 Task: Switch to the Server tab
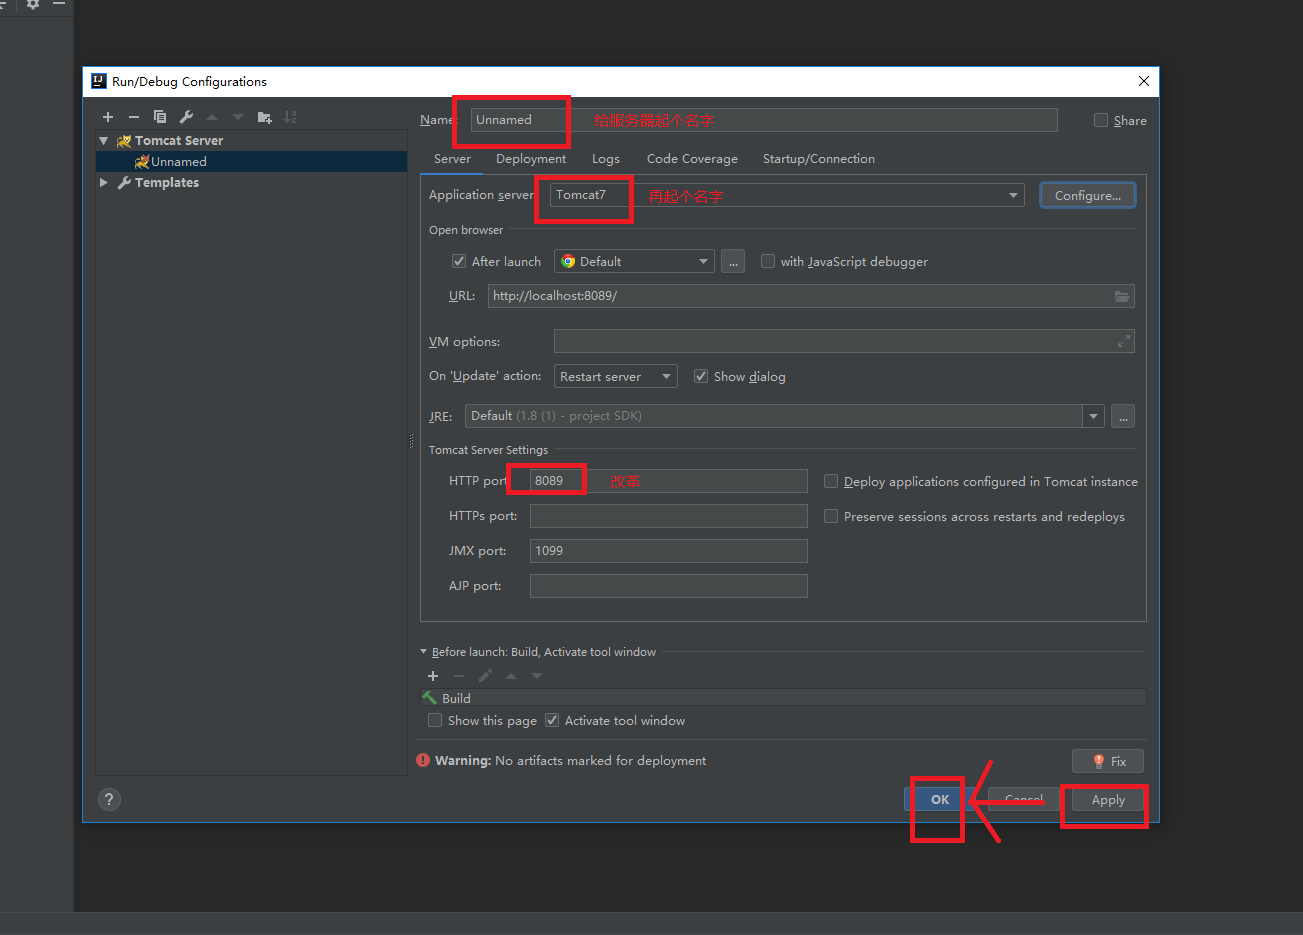tap(452, 159)
